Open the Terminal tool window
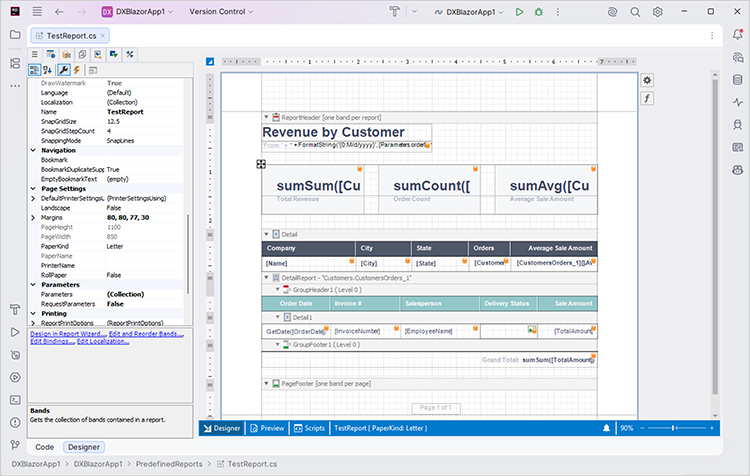 pos(15,399)
